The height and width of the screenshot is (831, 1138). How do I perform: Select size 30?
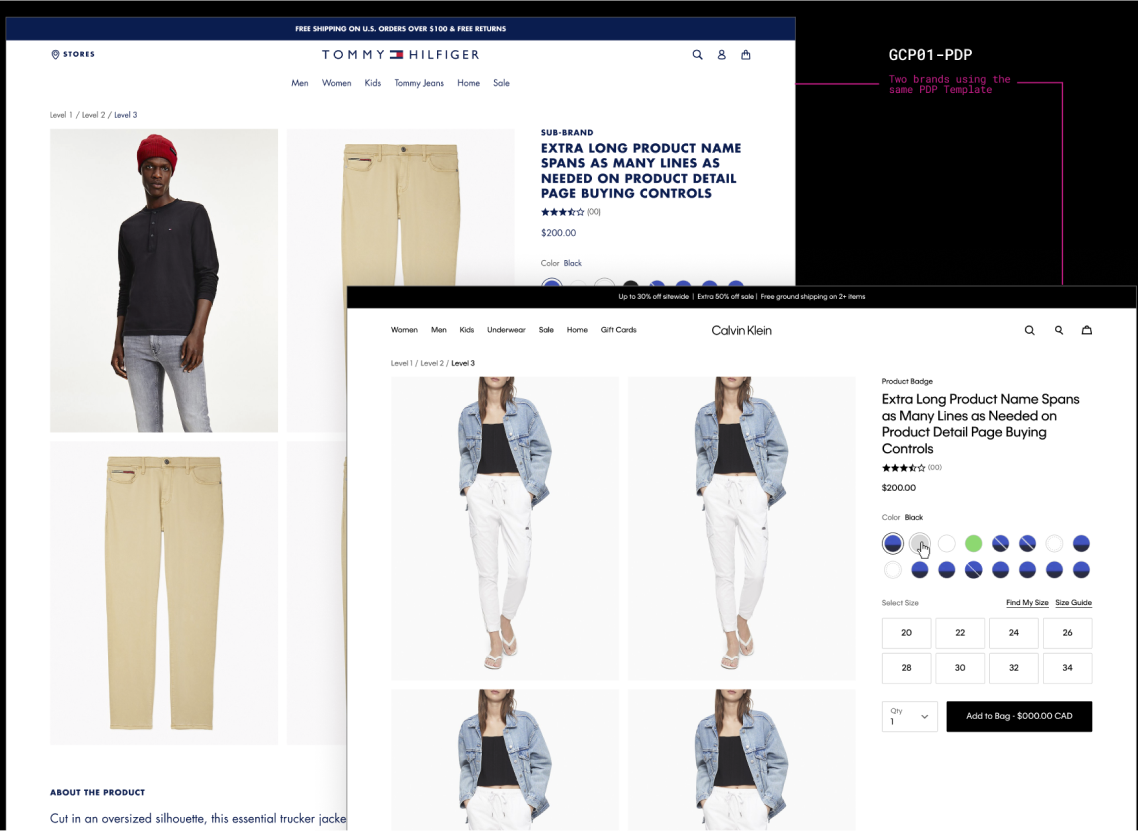point(960,668)
